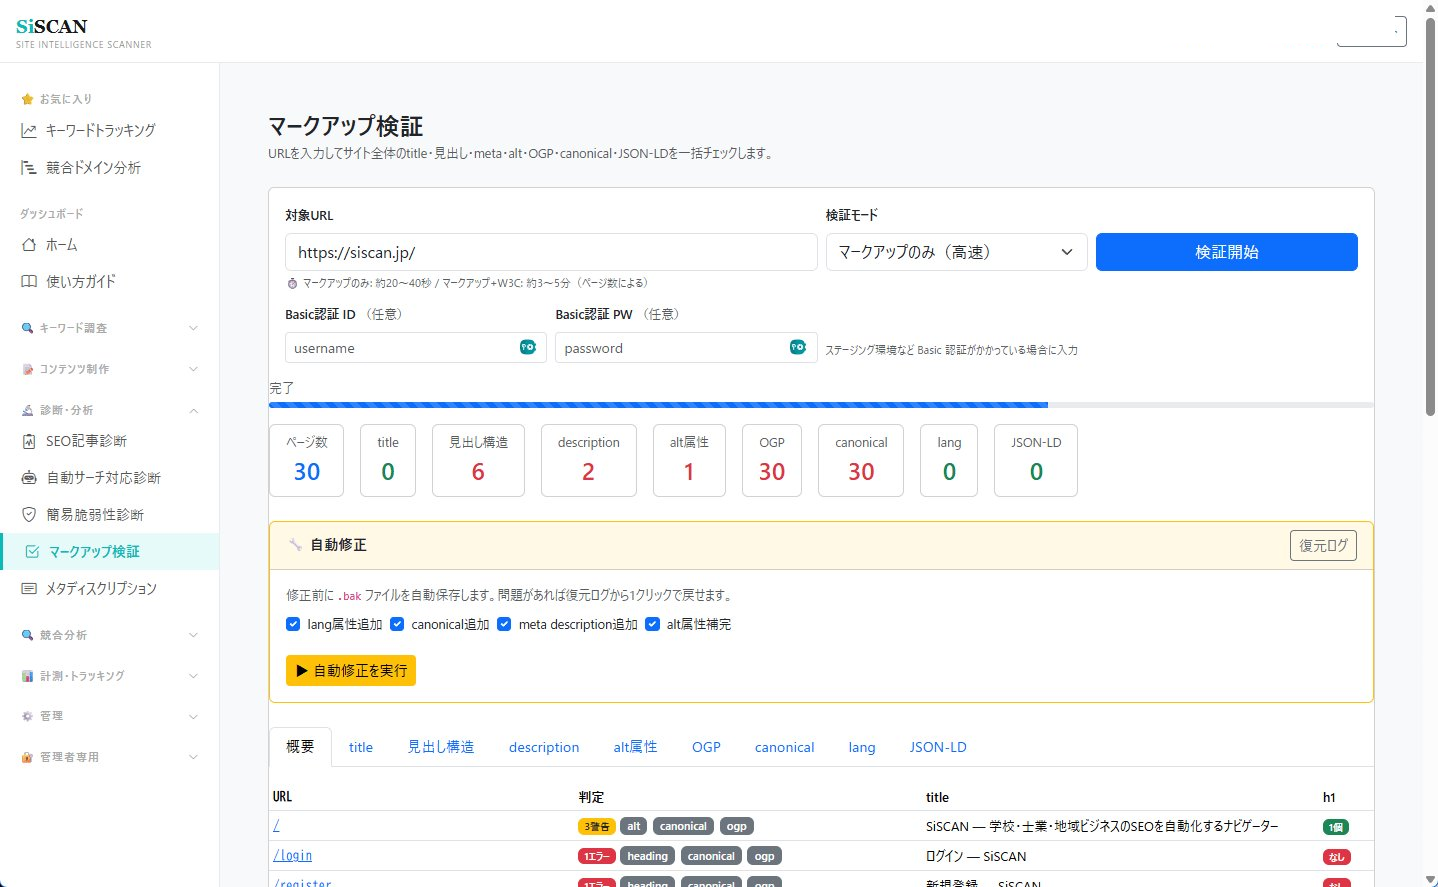Viewport: 1438px width, 887px height.
Task: Click the Home house icon
Action: click(x=29, y=245)
